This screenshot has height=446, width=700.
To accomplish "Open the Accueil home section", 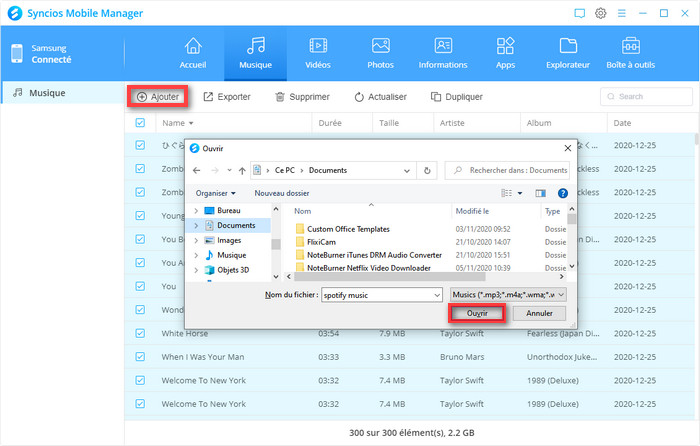I will tap(193, 52).
